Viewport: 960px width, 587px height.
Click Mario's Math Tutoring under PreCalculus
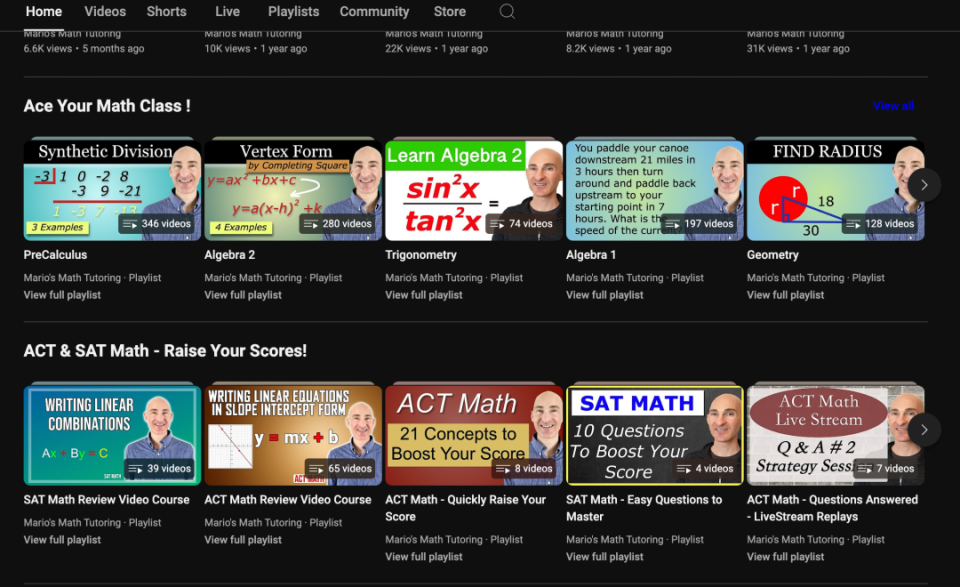pos(72,278)
